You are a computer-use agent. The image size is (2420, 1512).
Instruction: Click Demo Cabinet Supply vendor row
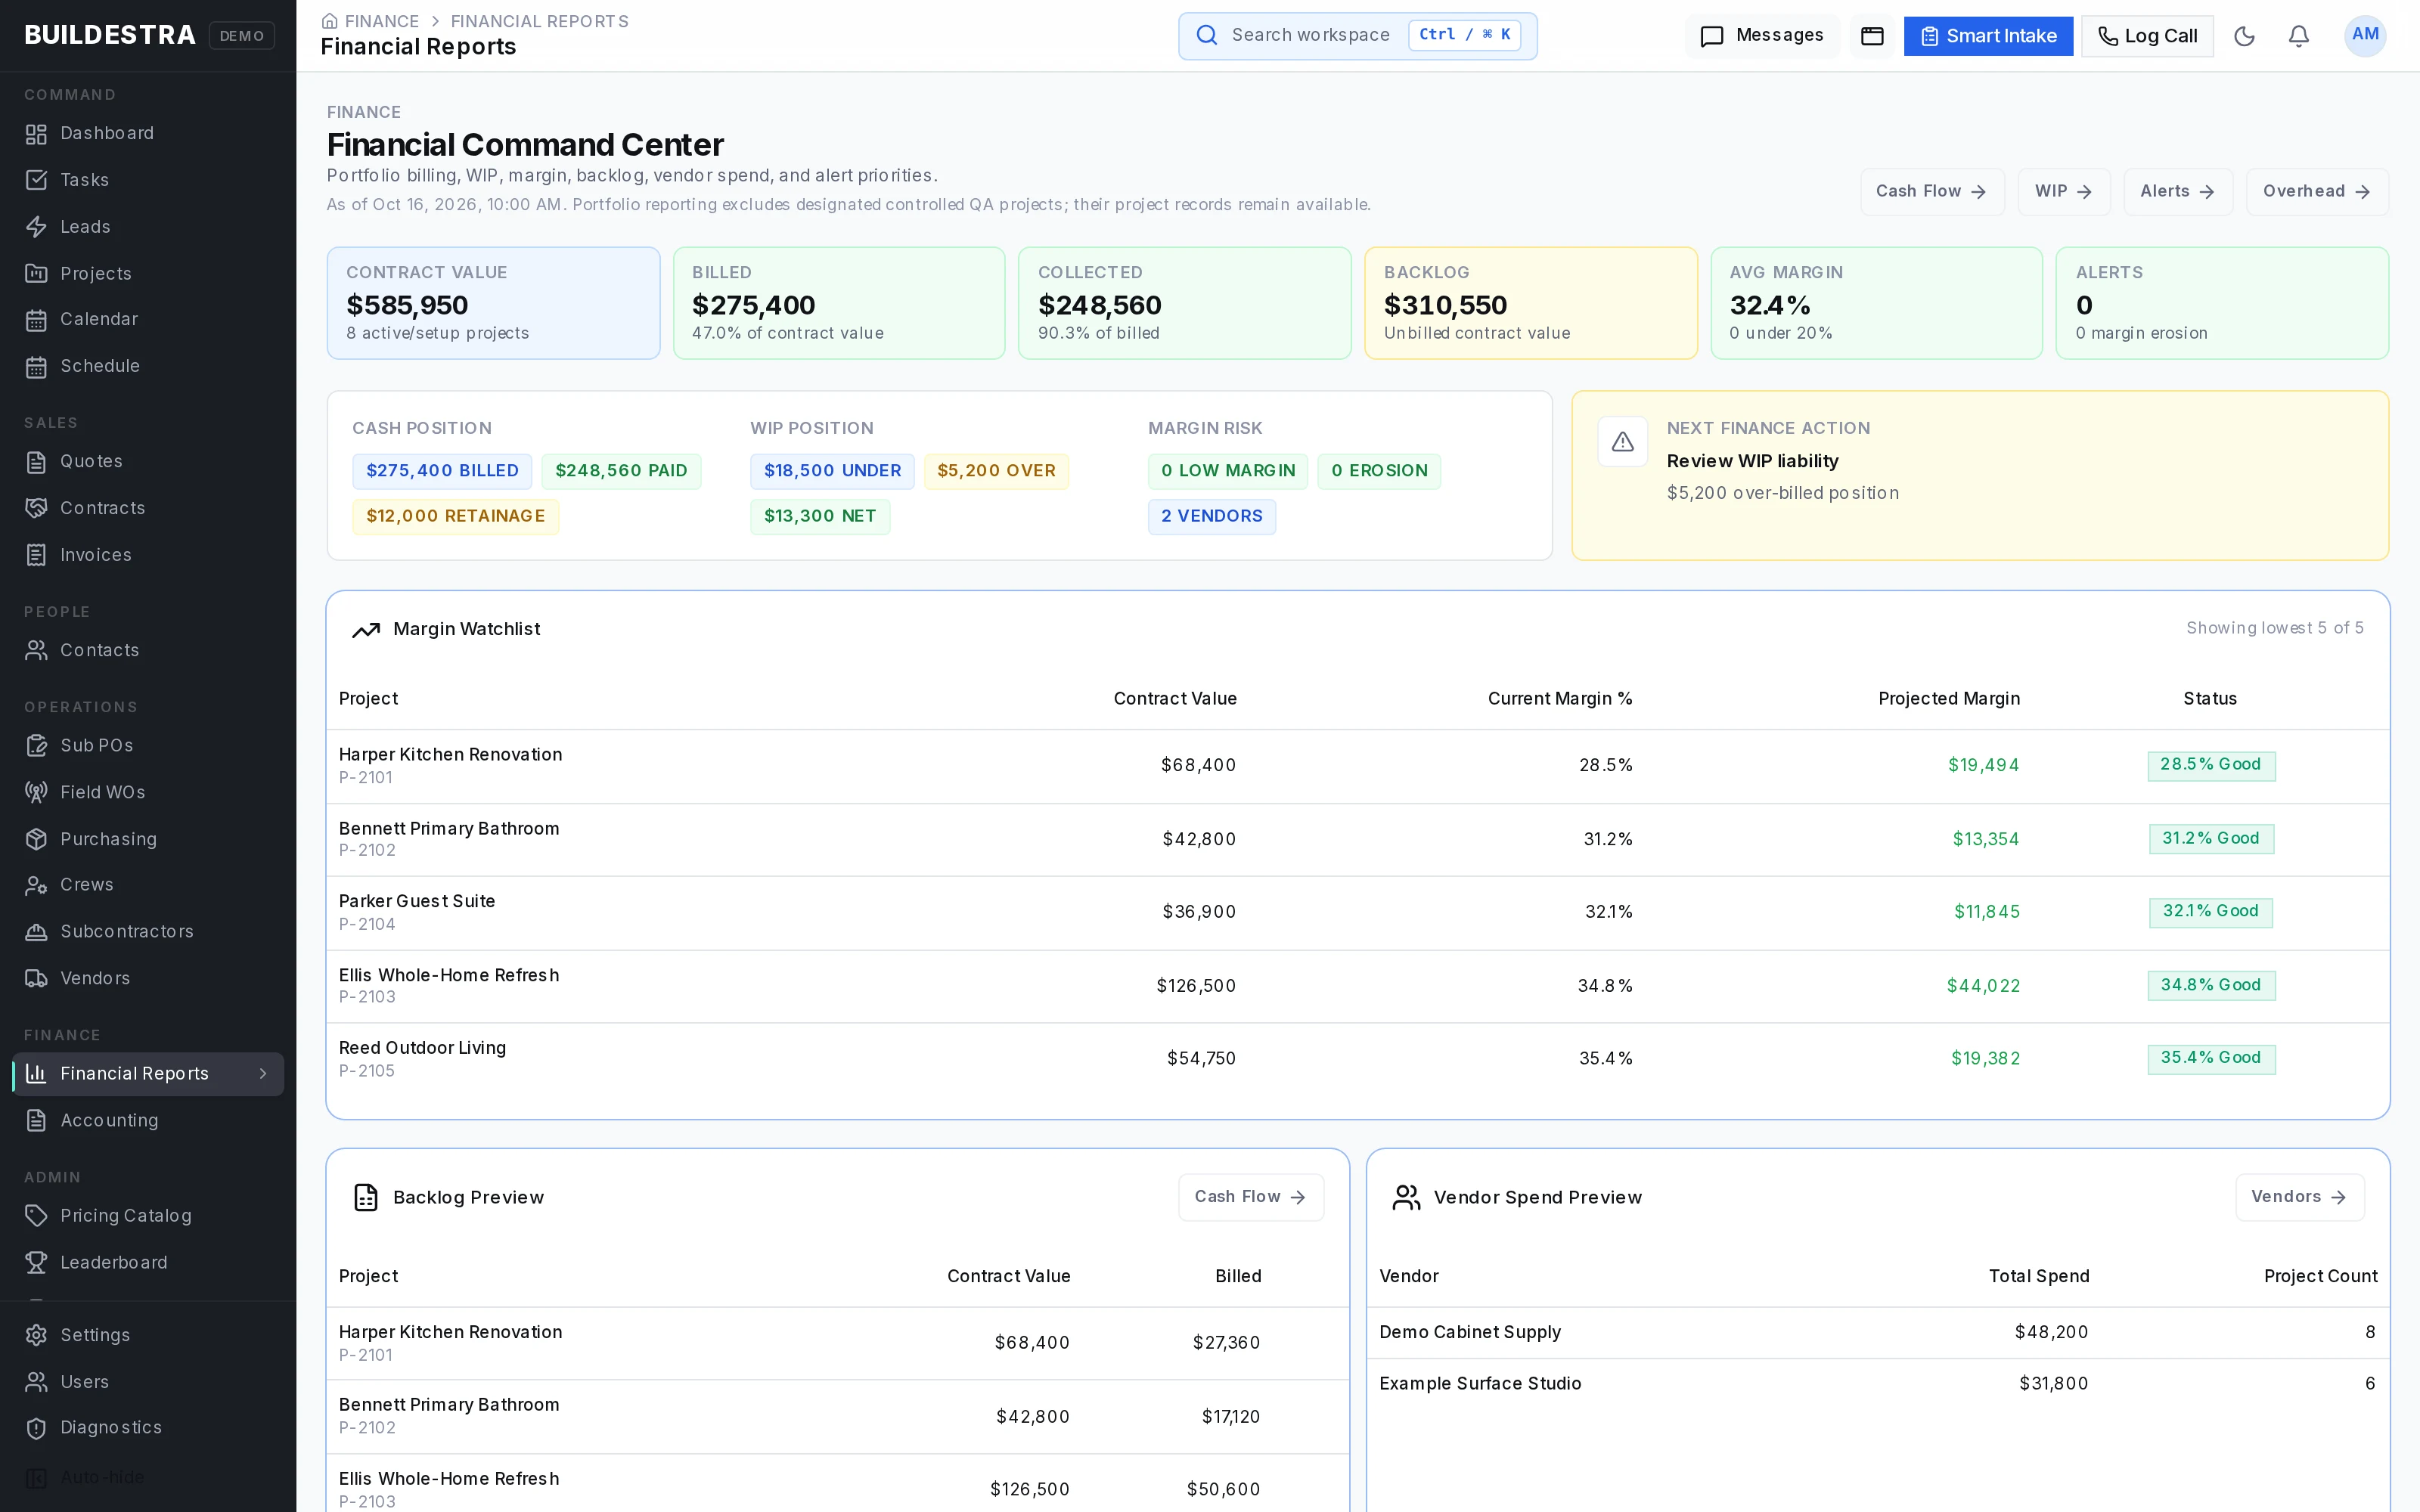(1877, 1332)
